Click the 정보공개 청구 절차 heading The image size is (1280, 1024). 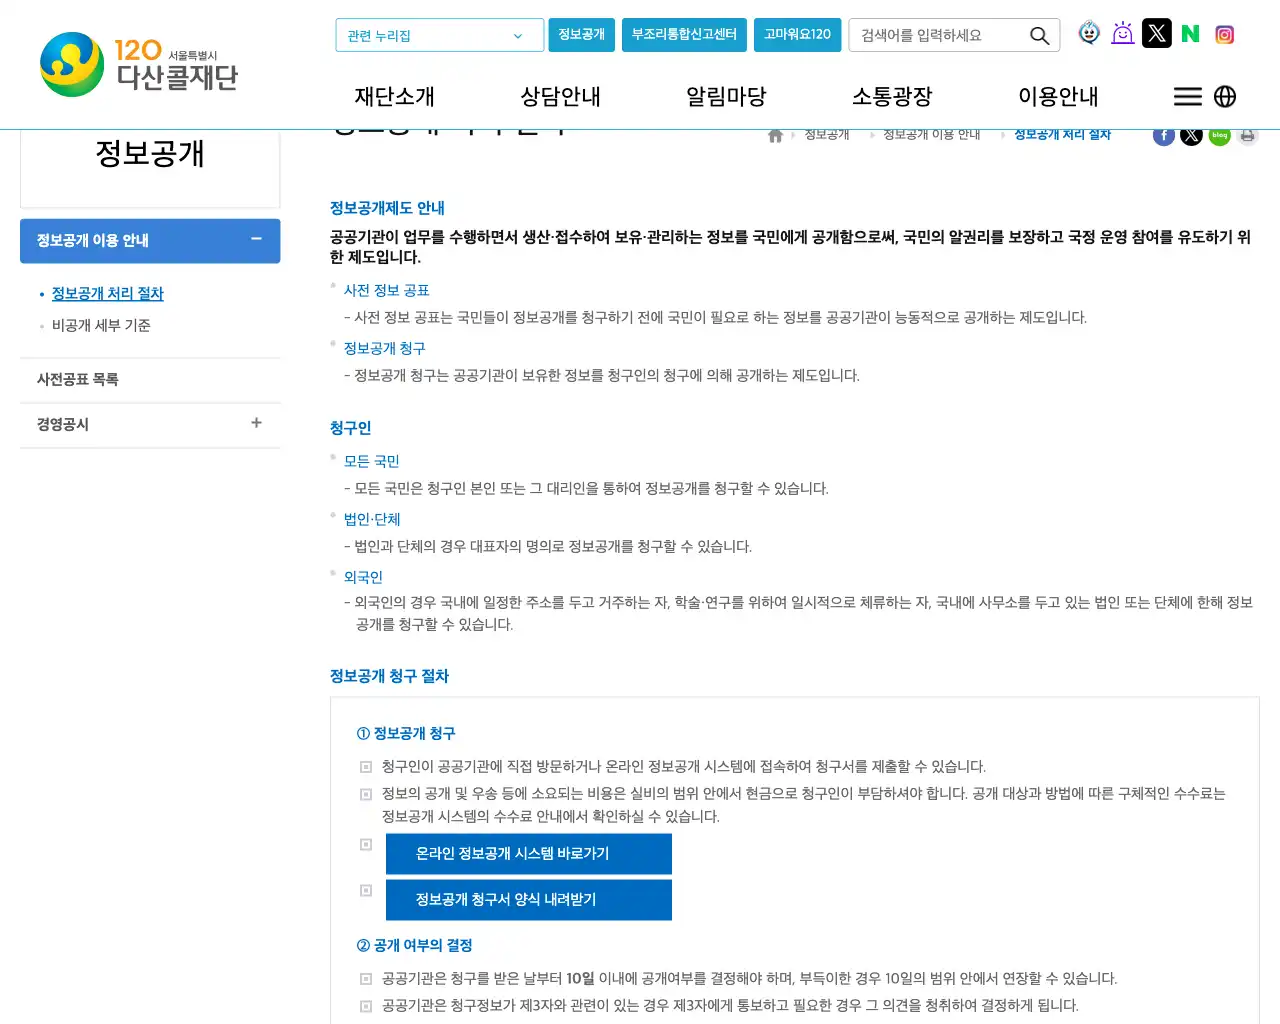(x=390, y=676)
